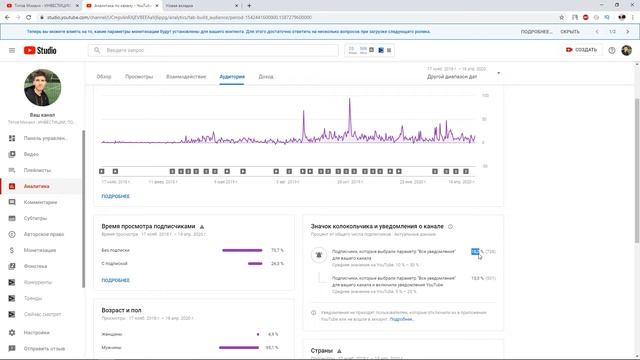Viewport: 640px width, 360px height.
Task: Click the info icon beside Значок колокольчика title
Action: tap(450, 227)
